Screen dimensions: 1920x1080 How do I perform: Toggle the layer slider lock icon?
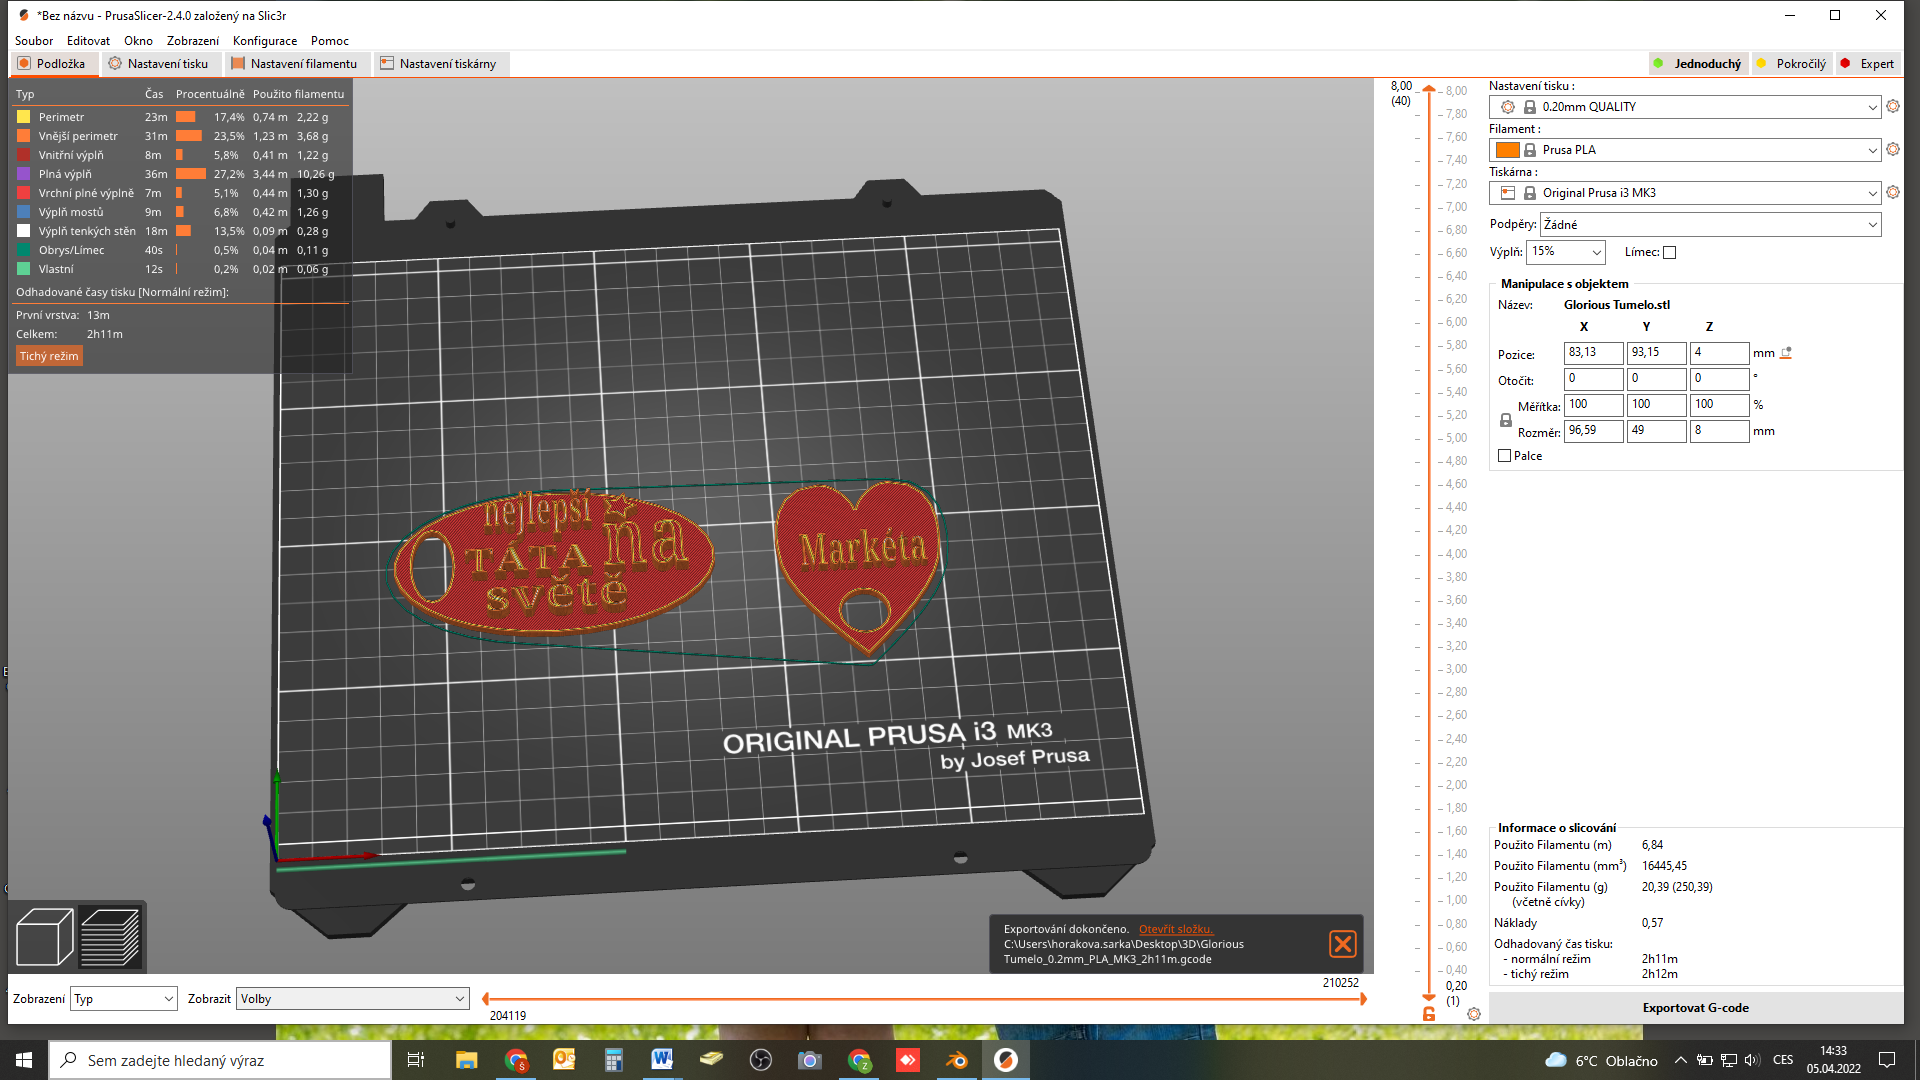point(1429,1014)
